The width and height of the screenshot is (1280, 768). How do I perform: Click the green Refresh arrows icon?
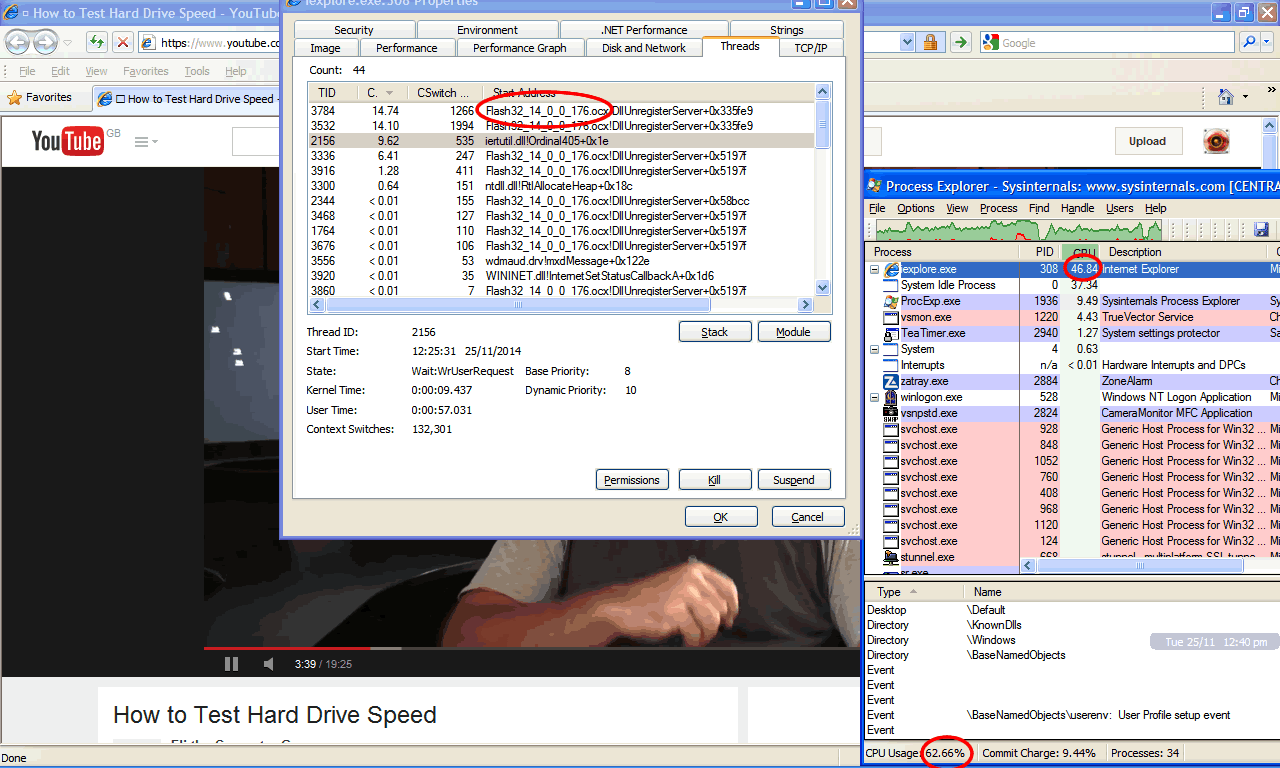(97, 42)
